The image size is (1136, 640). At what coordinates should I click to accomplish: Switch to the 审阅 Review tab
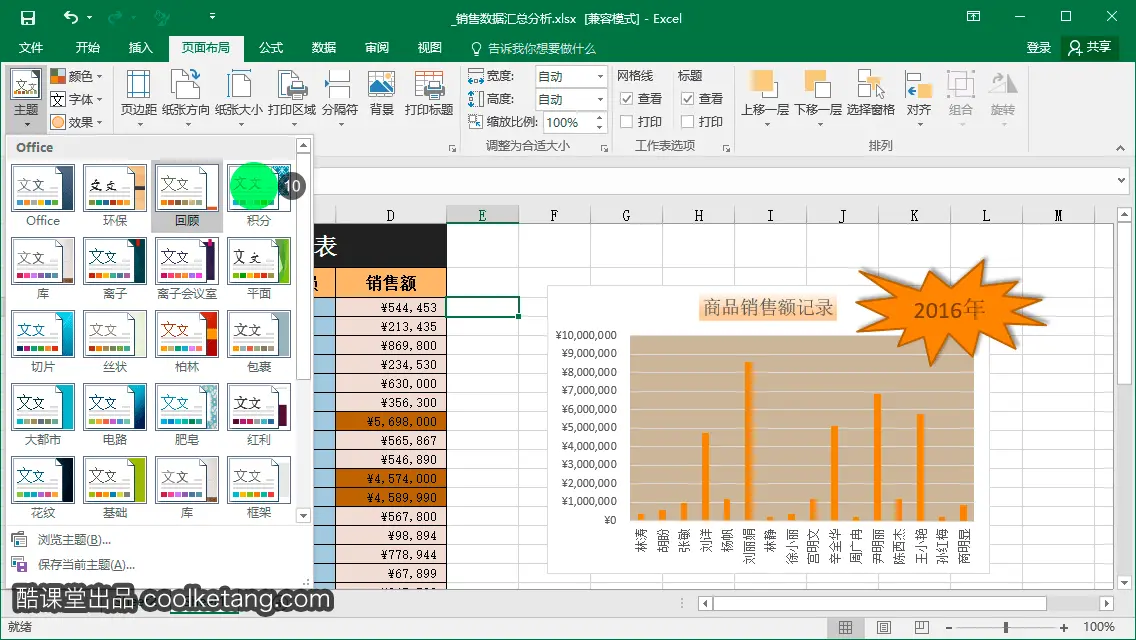(377, 48)
